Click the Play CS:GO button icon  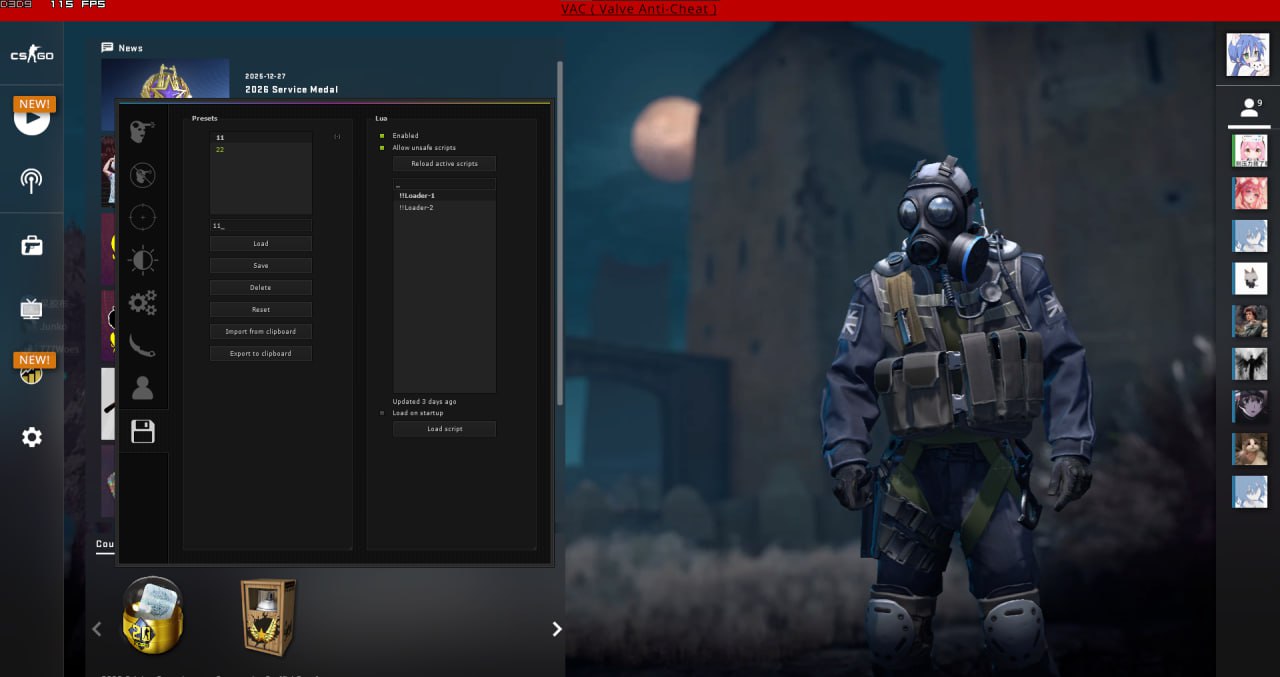pos(32,119)
